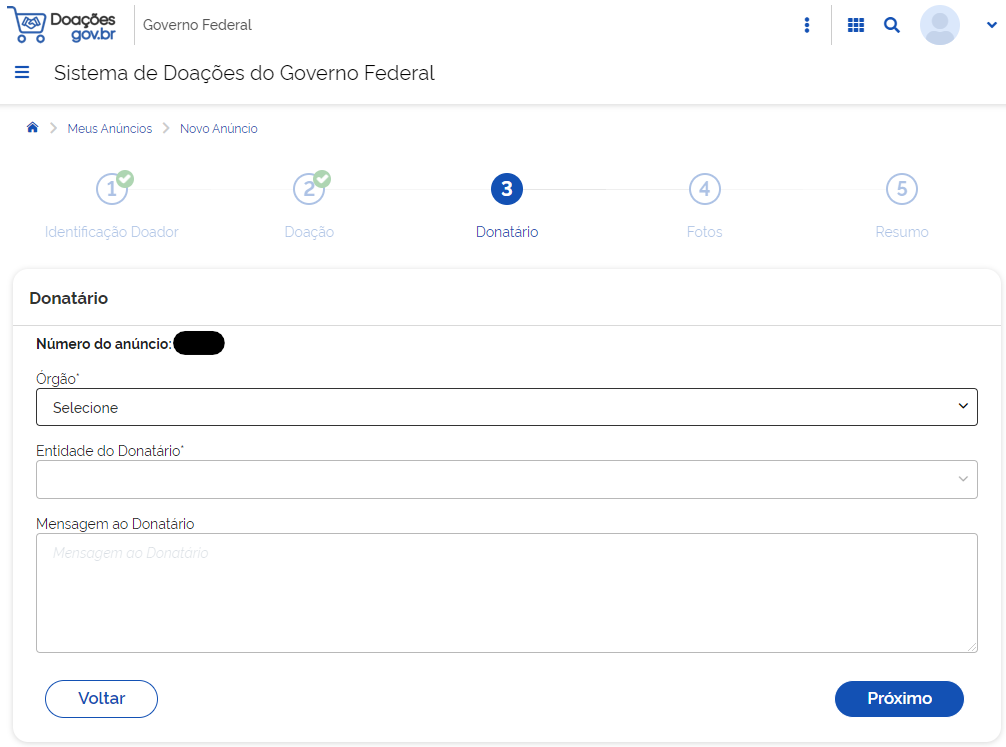The width and height of the screenshot is (1006, 747).
Task: Click the user profile avatar
Action: tap(939, 26)
